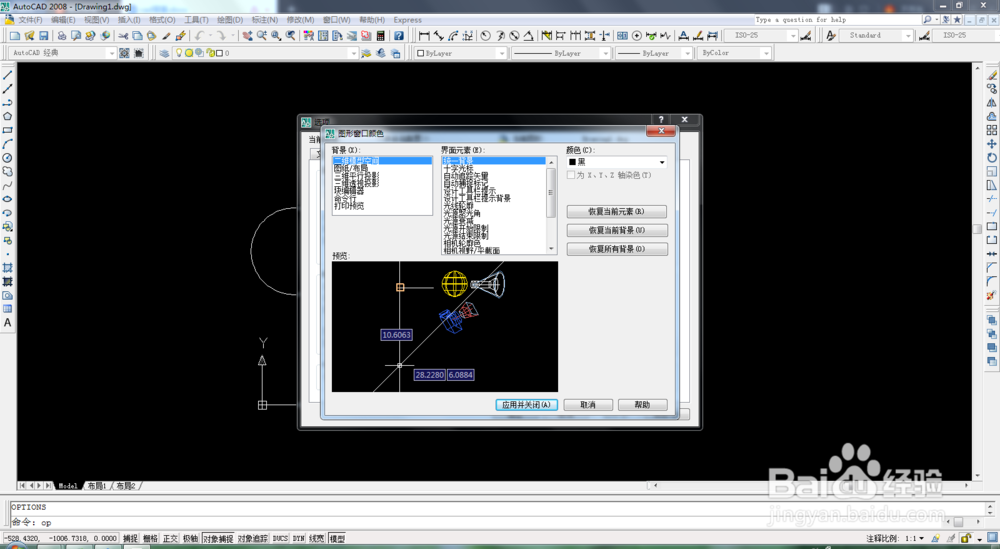This screenshot has height=549, width=1000.
Task: Click the QuickCalc calculator icon
Action: (x=381, y=36)
